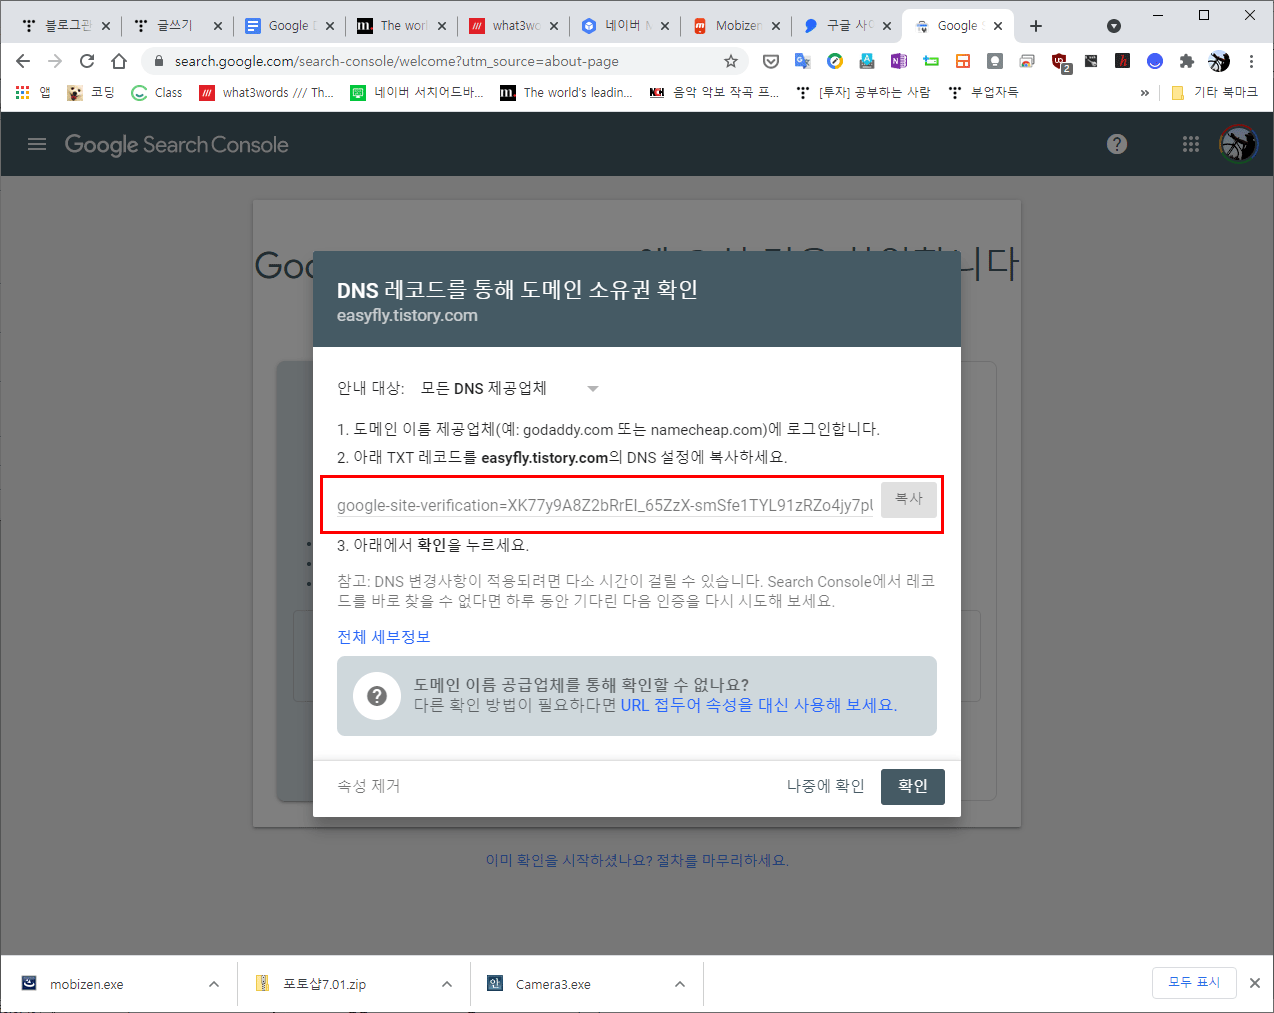Open the OneNote clipper extension
This screenshot has width=1274, height=1013.
pyautogui.click(x=899, y=61)
